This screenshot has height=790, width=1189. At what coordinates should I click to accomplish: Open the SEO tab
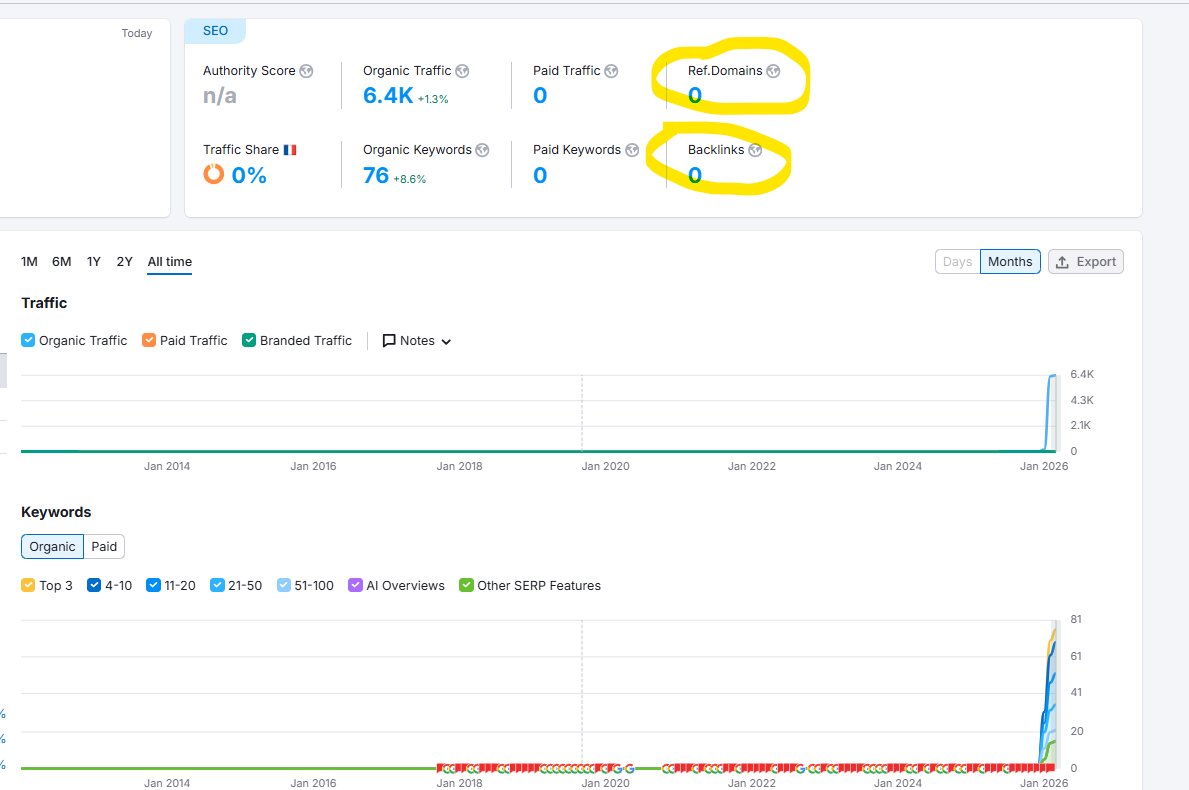[x=215, y=31]
